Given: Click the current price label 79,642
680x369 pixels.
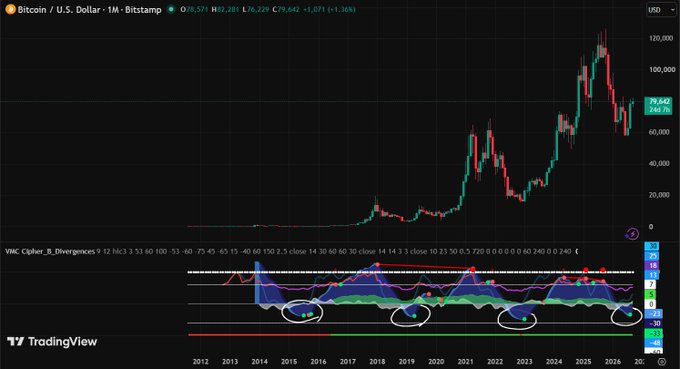Looking at the screenshot, I should coord(659,105).
